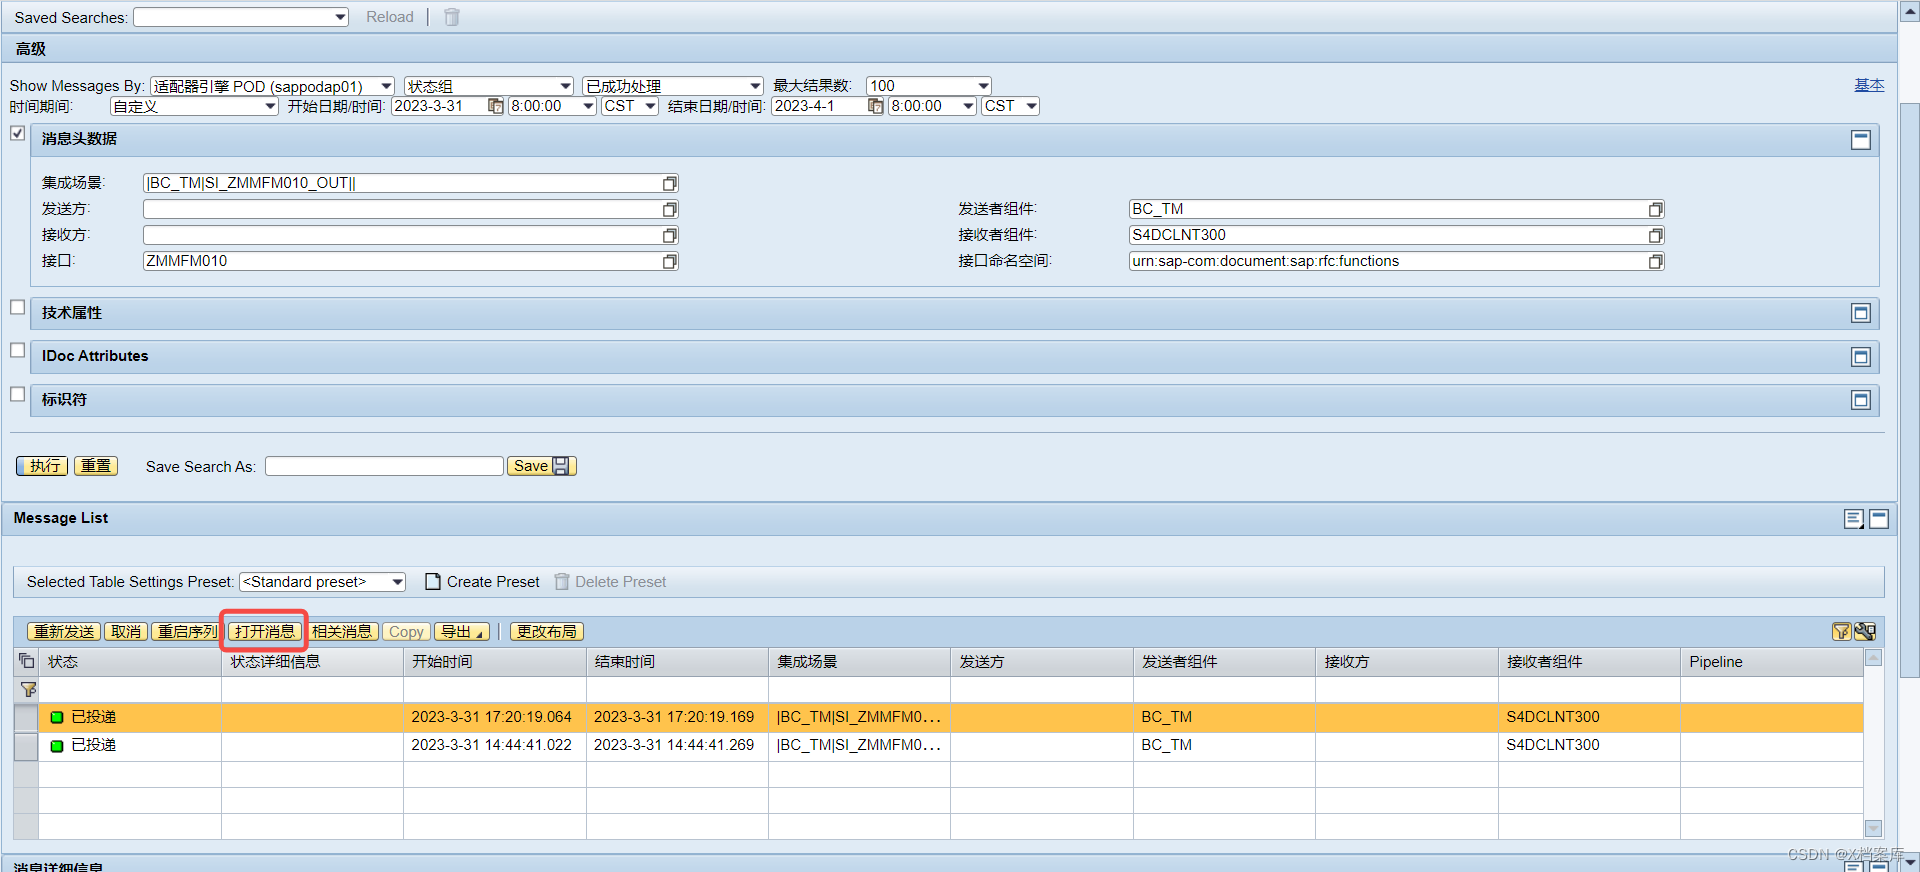Tick the 技术属性 checkbox

(17, 307)
